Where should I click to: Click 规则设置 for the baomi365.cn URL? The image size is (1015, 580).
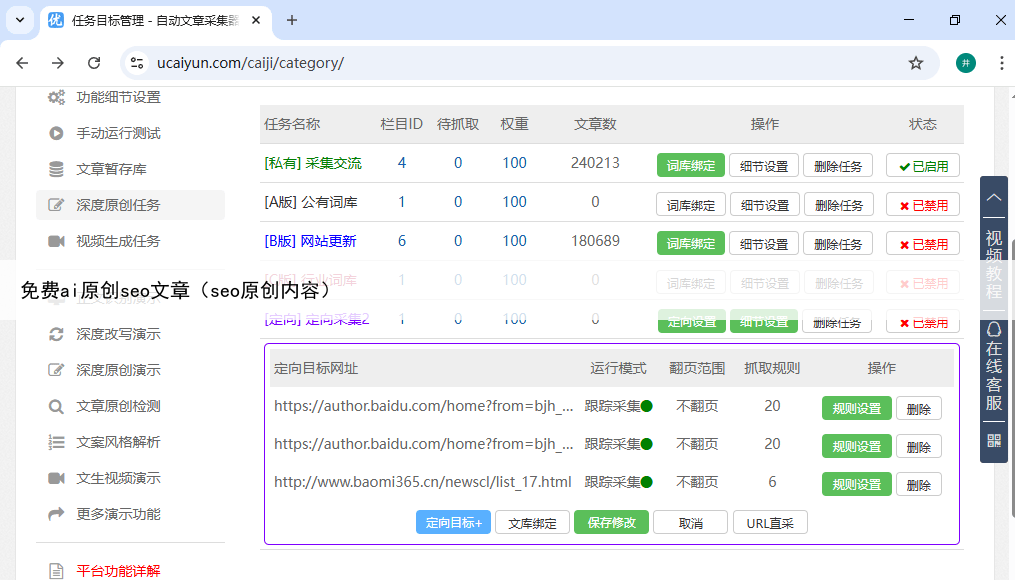click(x=856, y=484)
